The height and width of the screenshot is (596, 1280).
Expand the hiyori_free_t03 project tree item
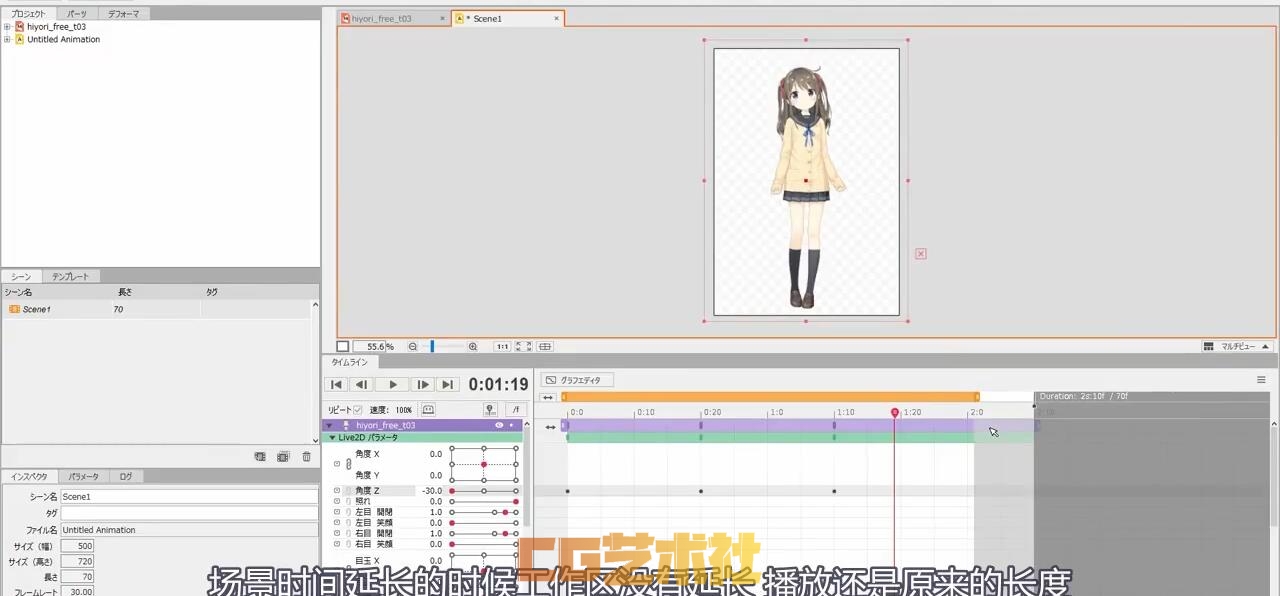pos(7,27)
